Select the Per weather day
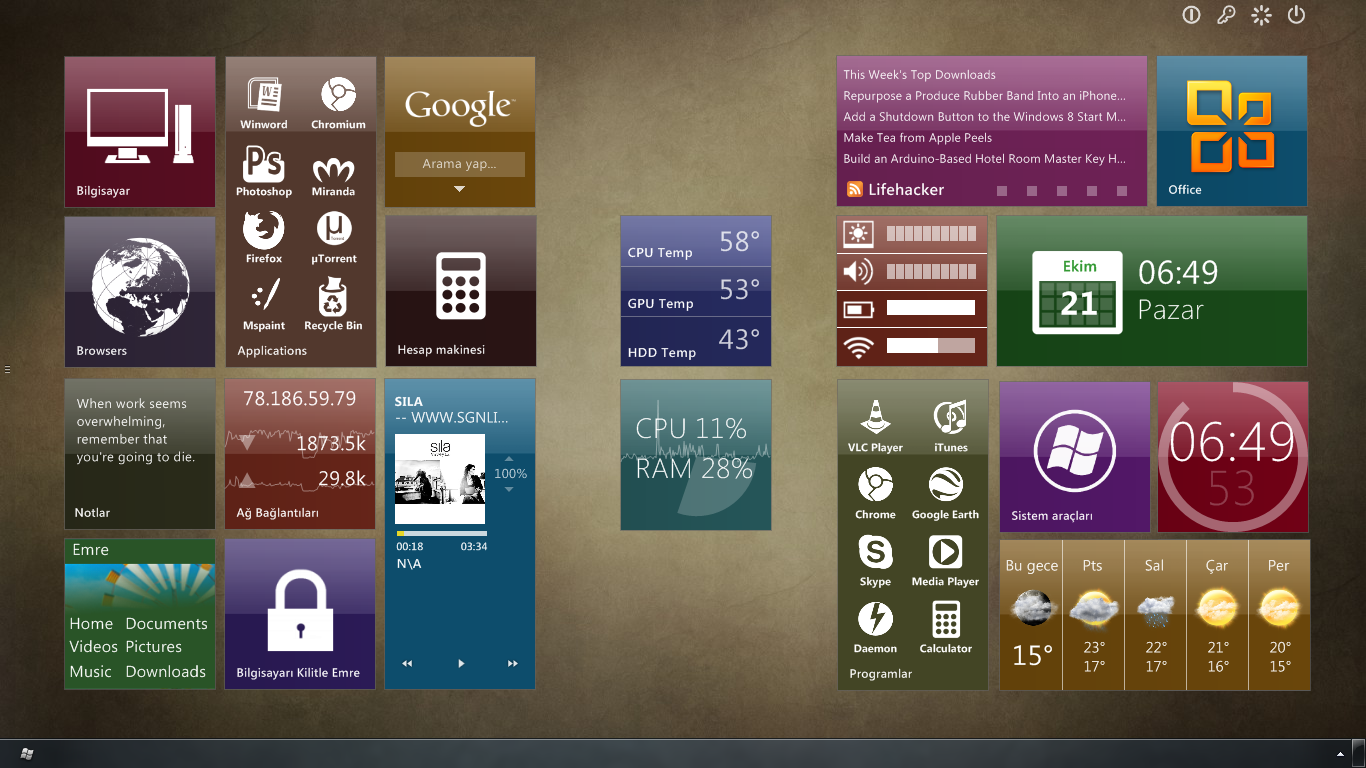The image size is (1366, 768). pyautogui.click(x=1279, y=615)
